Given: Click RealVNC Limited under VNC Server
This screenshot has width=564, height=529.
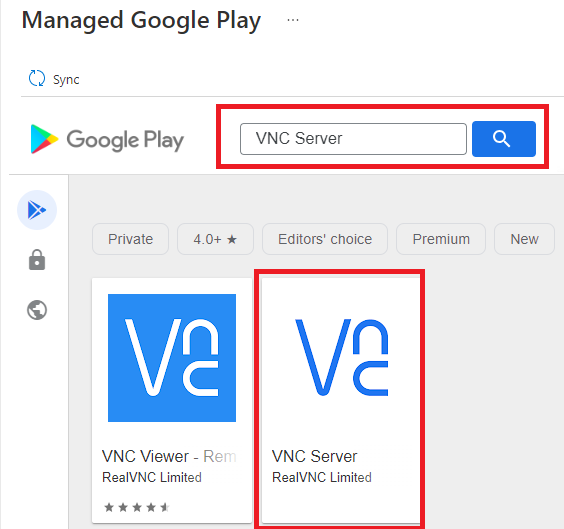Looking at the screenshot, I should tap(322, 478).
